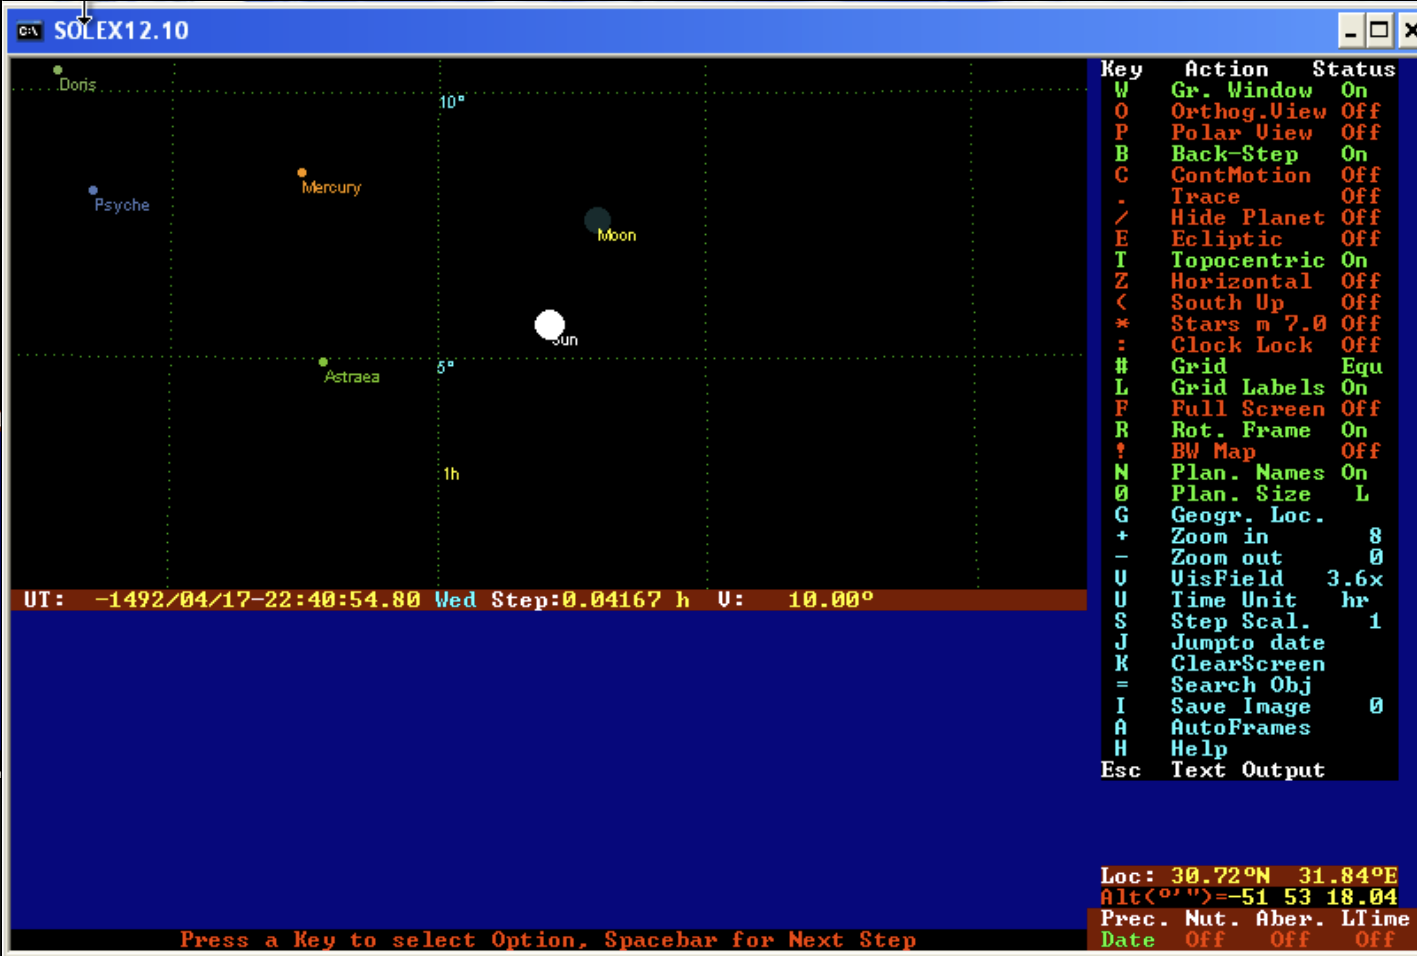
Task: Open the Grid type option
Action: [1248, 366]
